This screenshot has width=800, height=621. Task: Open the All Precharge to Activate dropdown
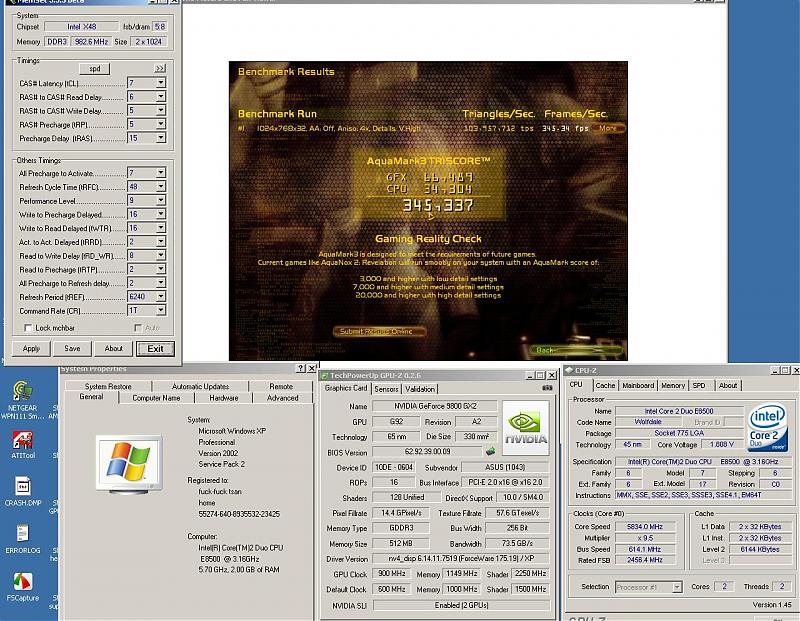pos(161,173)
